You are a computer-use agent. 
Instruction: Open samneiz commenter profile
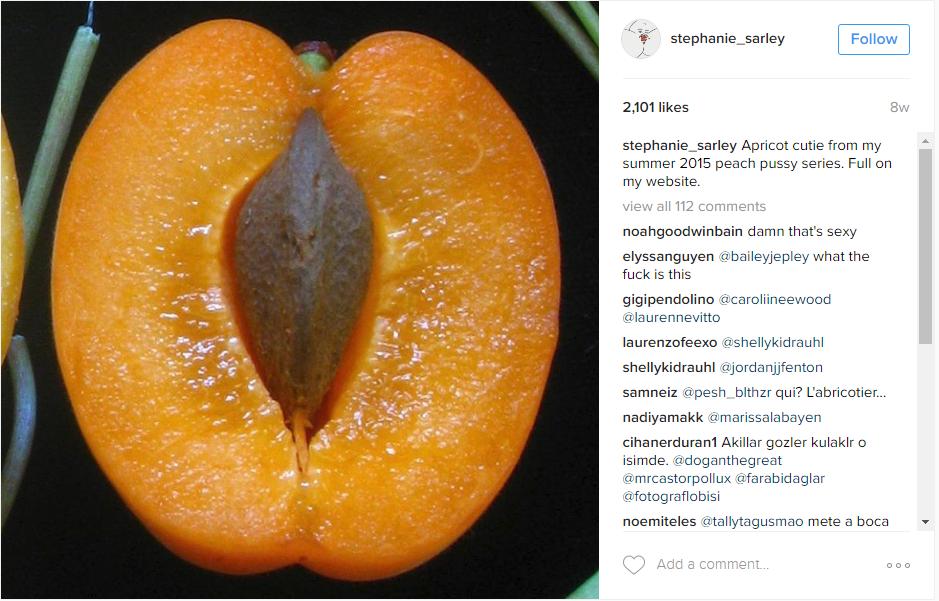coord(649,393)
